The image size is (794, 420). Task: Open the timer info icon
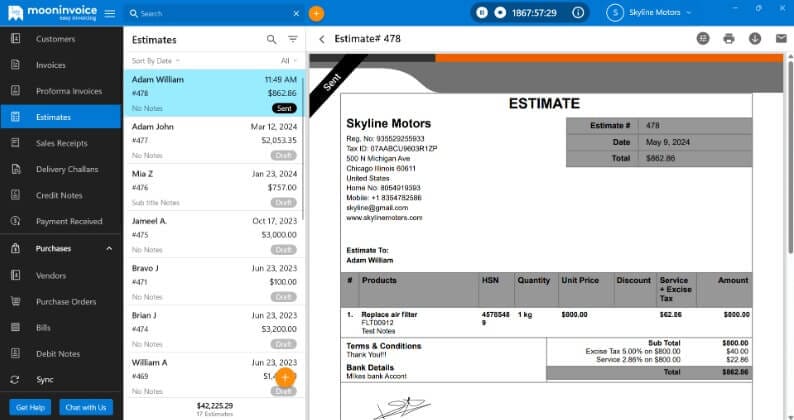[578, 13]
